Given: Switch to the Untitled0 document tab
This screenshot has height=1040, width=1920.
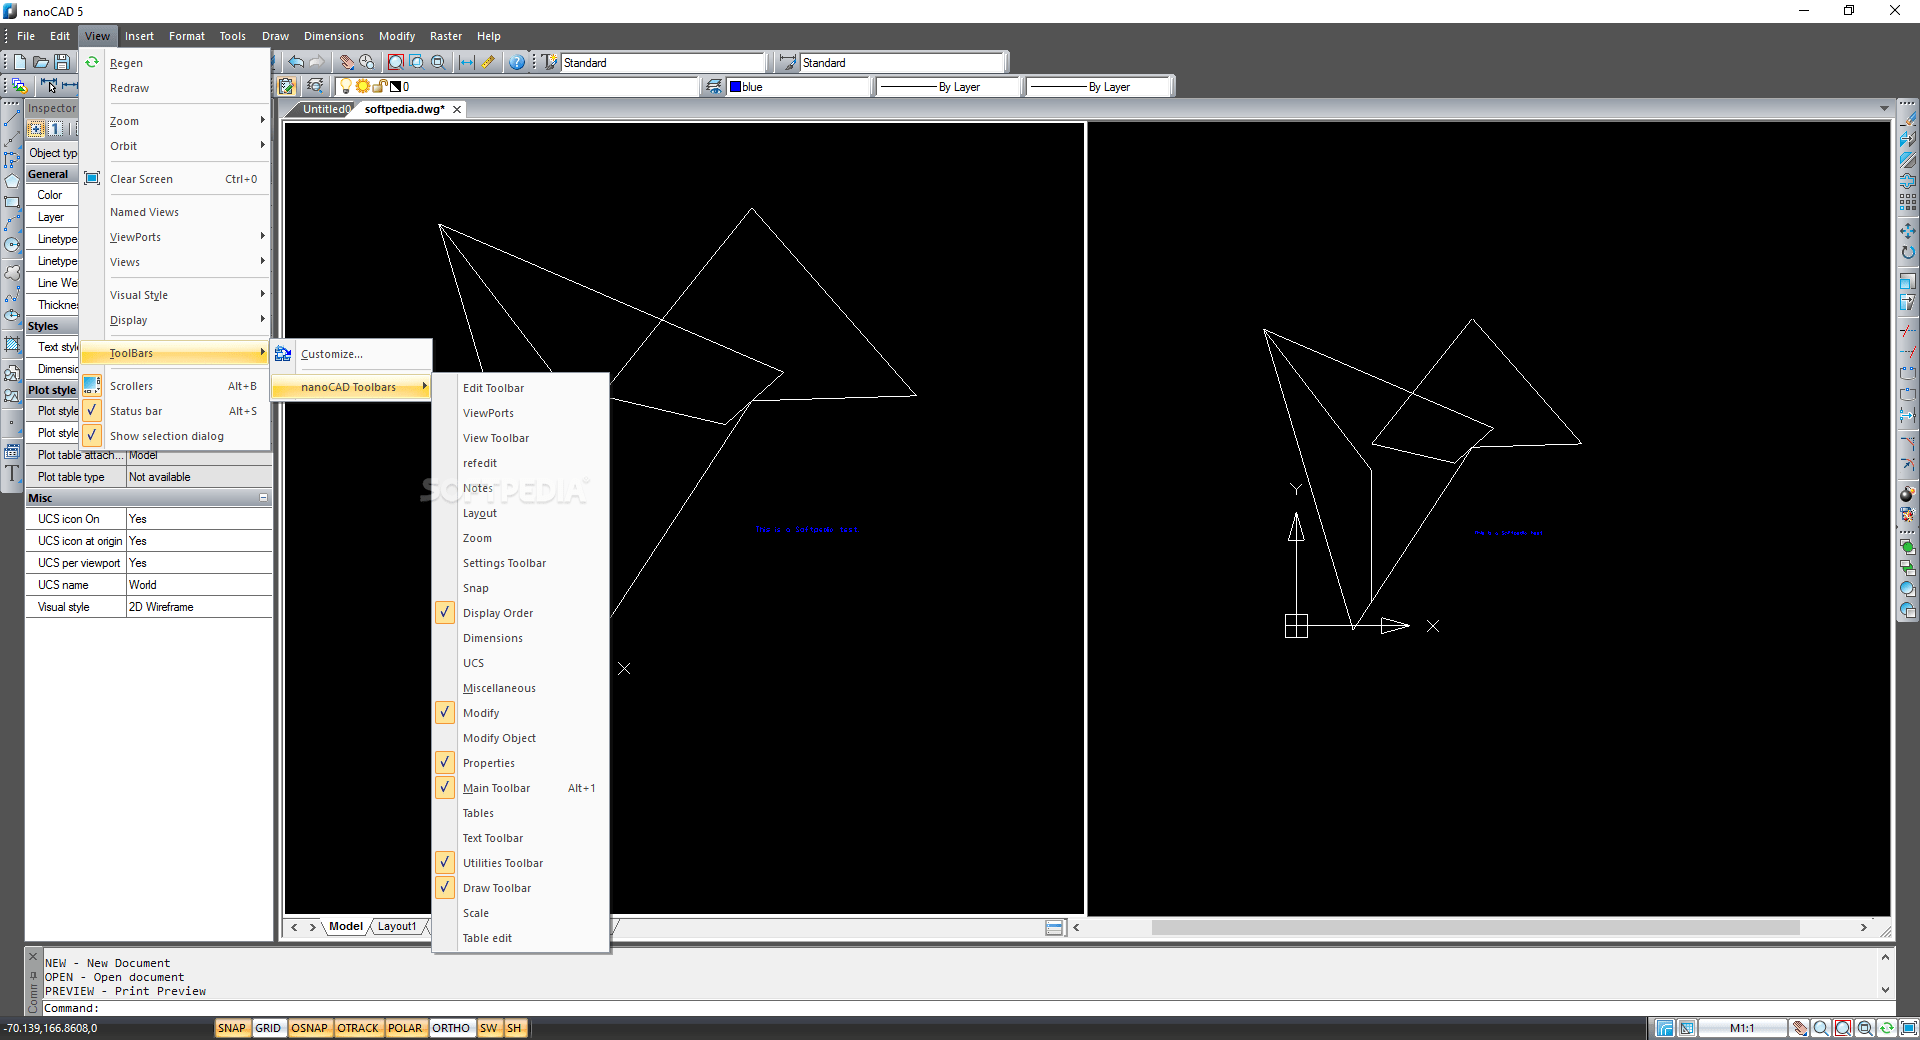Looking at the screenshot, I should pos(326,109).
